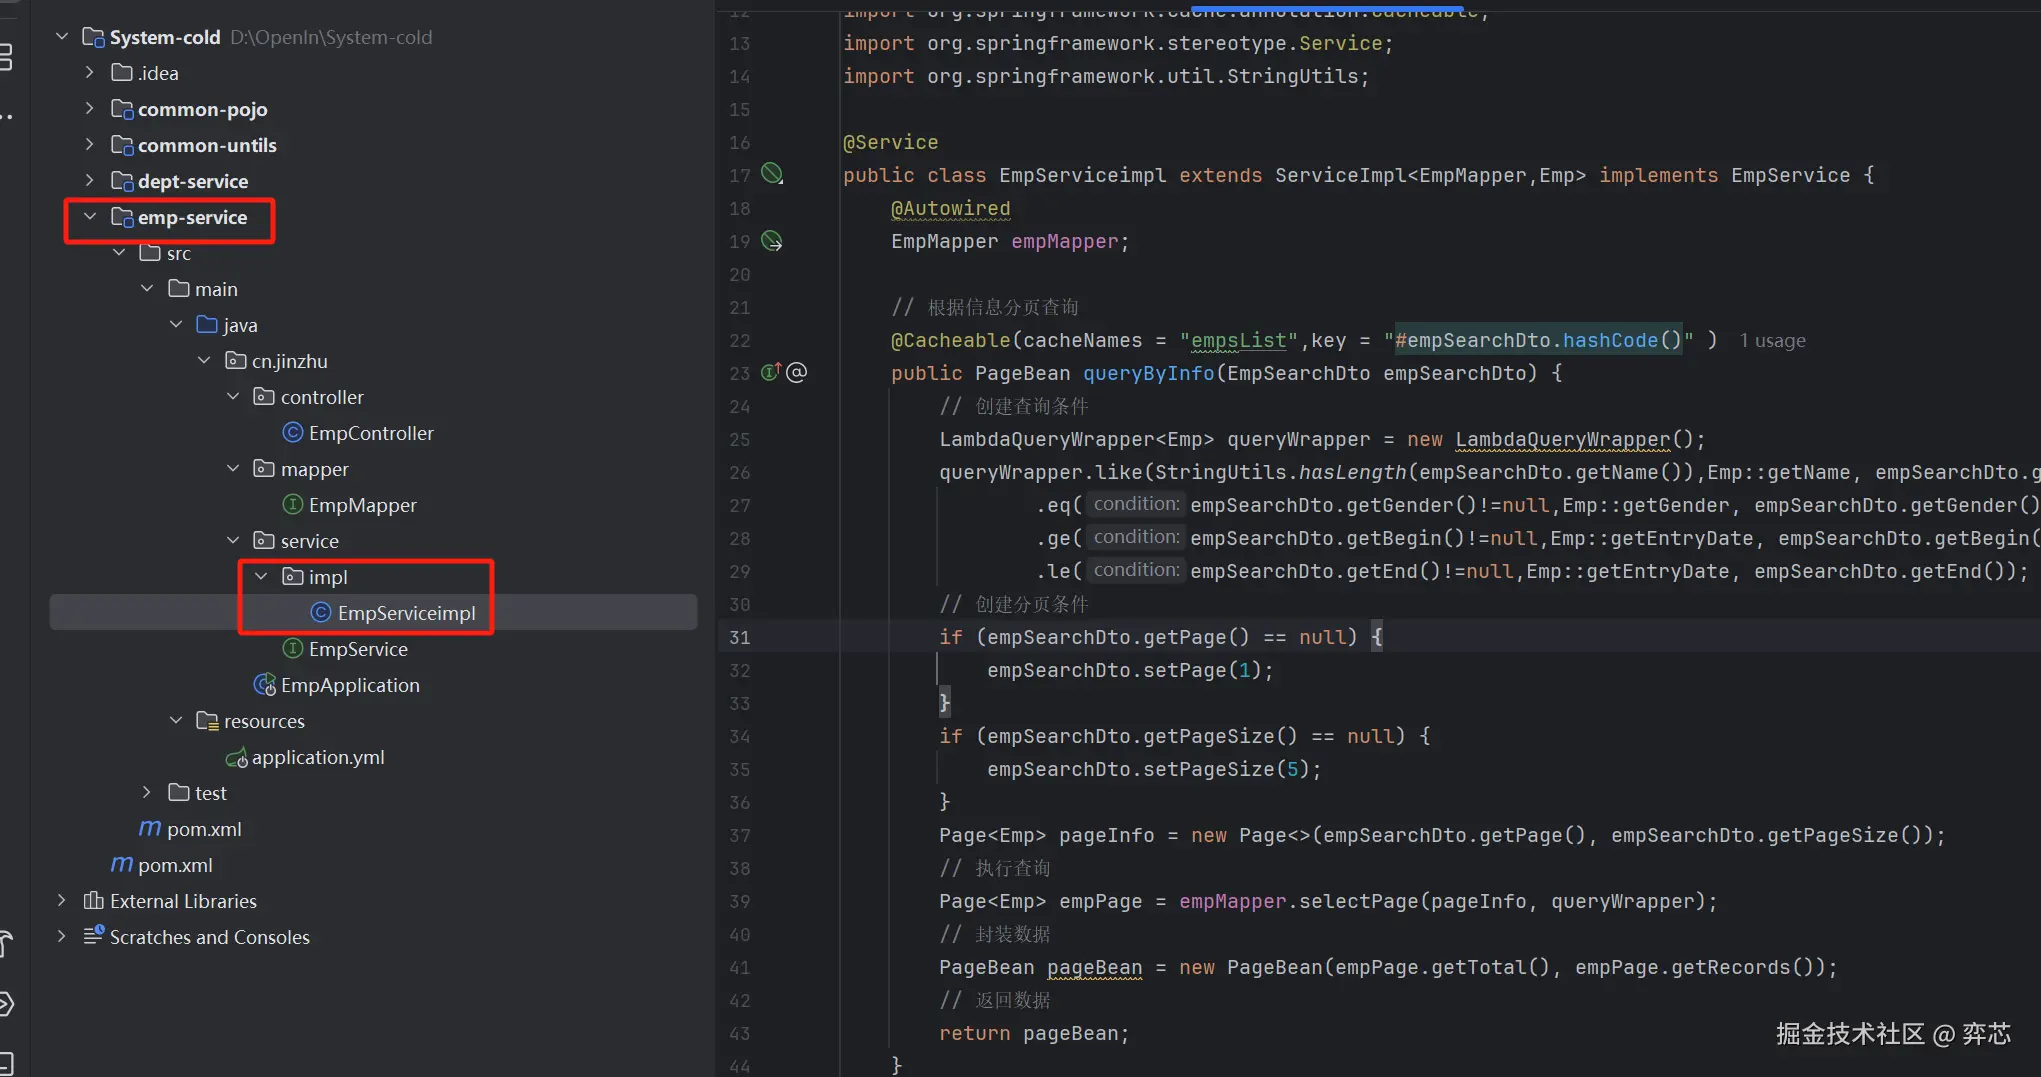Image resolution: width=2041 pixels, height=1077 pixels.
Task: Open the EmpApplication Spring Boot class icon
Action: pos(265,685)
